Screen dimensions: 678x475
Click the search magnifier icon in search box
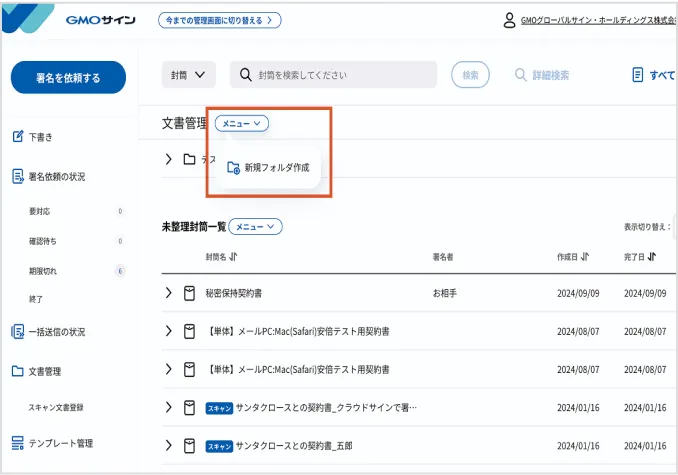(245, 75)
